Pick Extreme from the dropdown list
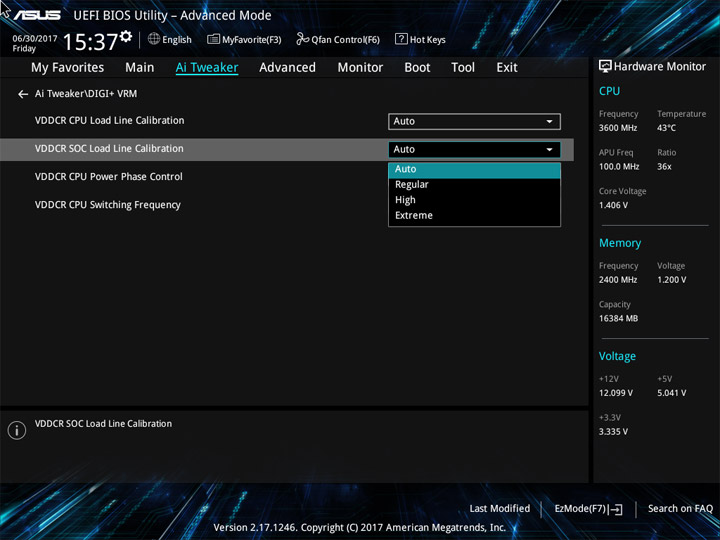Image resolution: width=720 pixels, height=540 pixels. tap(474, 215)
